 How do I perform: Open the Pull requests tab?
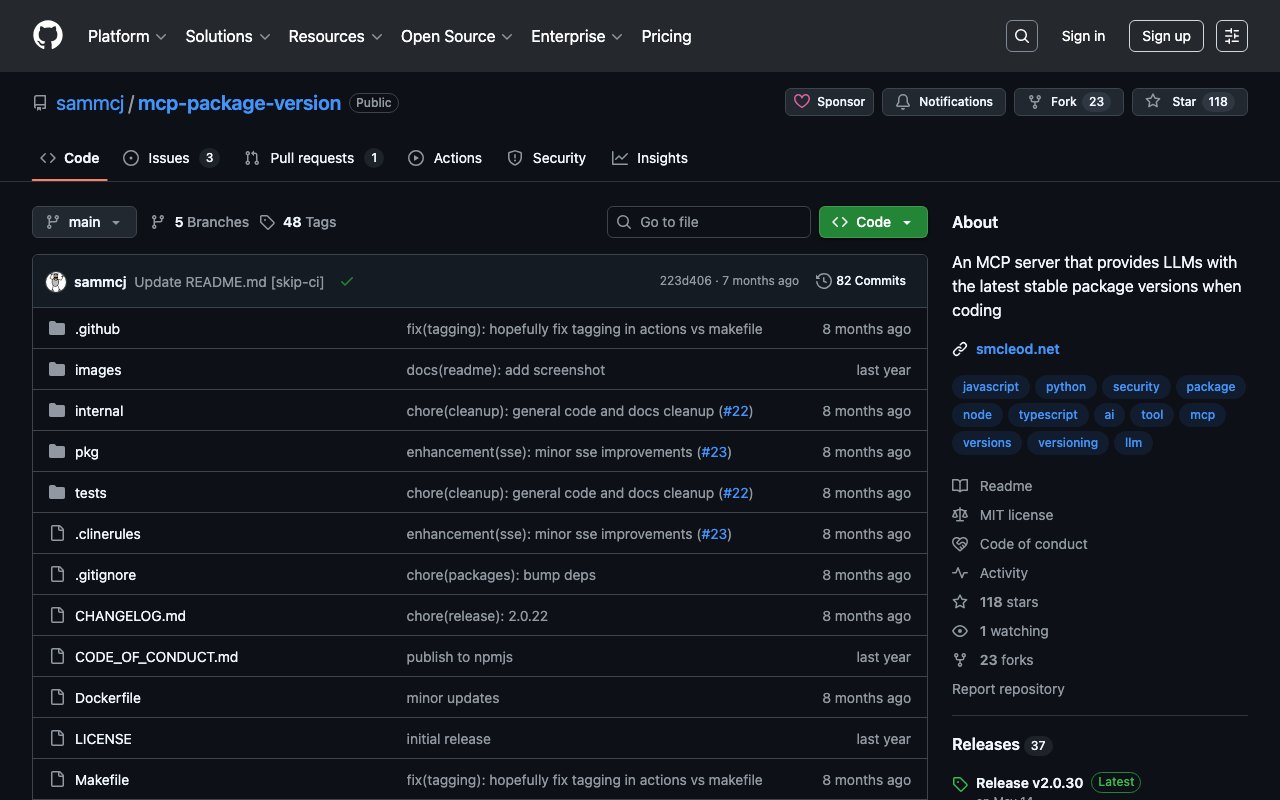[x=312, y=158]
